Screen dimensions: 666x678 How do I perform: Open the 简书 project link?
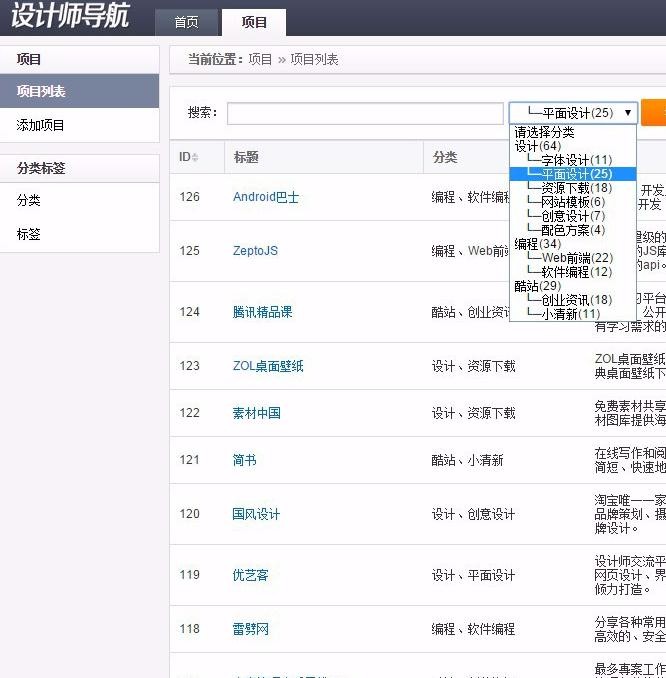click(x=244, y=460)
